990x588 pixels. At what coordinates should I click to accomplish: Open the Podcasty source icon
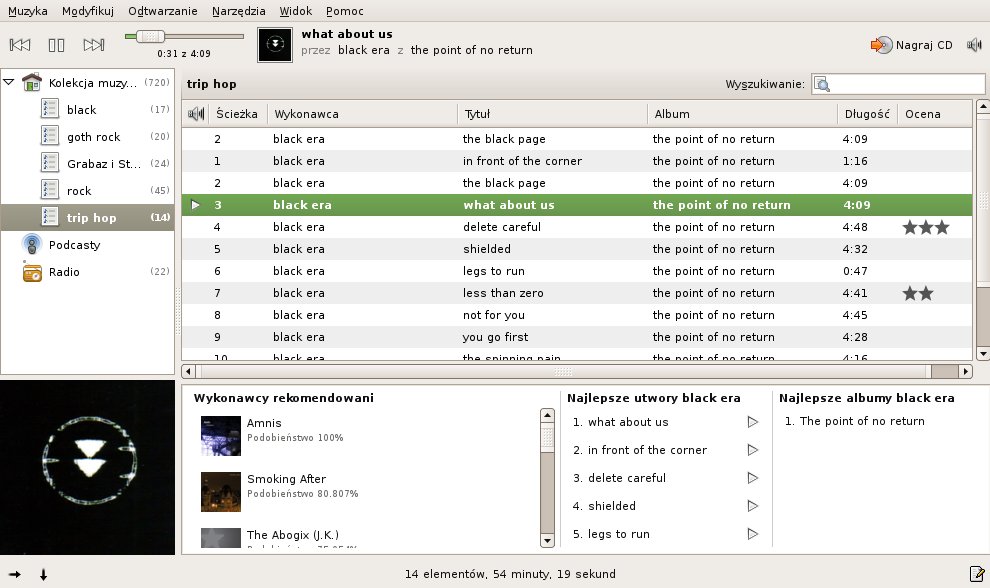[32, 244]
